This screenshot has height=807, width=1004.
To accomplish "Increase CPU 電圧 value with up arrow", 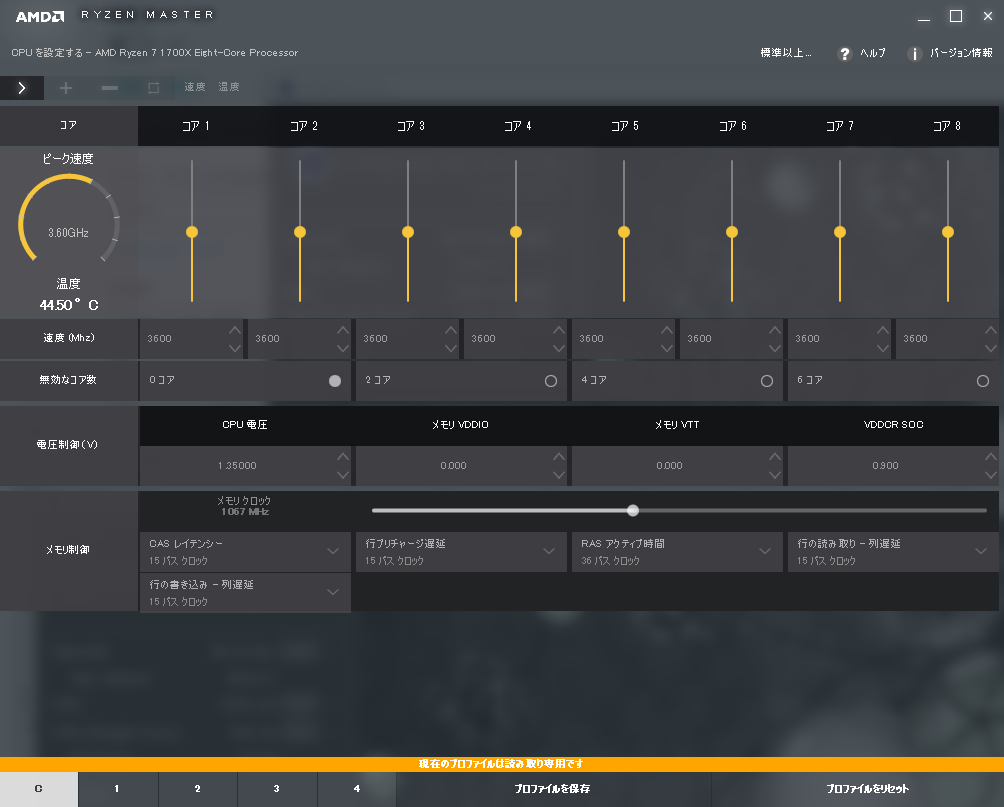I will point(343,457).
